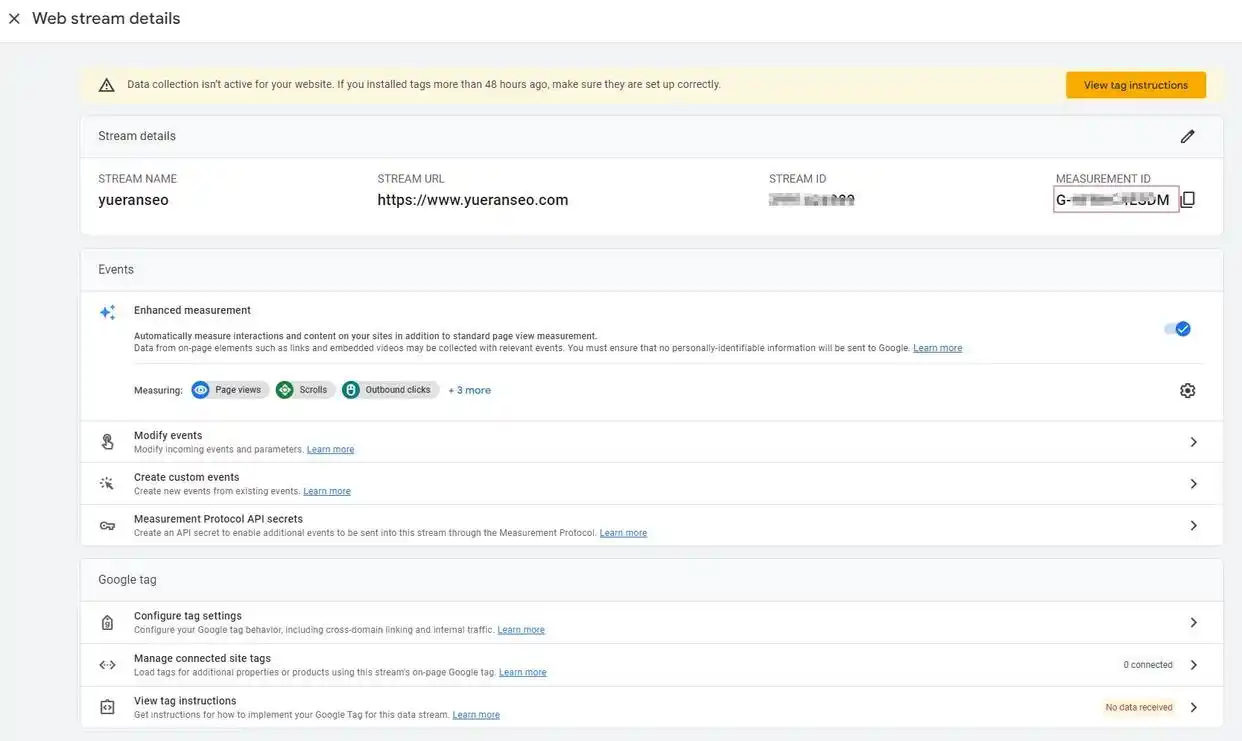Expand Create custom events row chevron
Screen dimensions: 1242x741
click(1193, 484)
